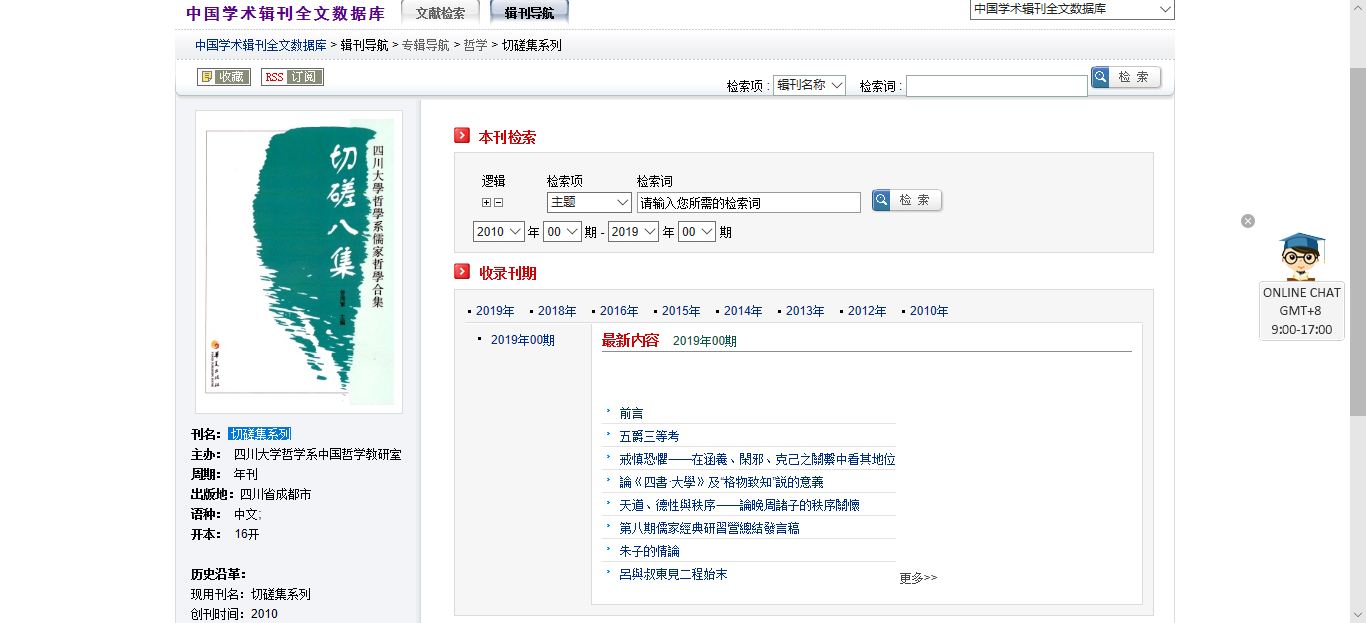Screen dimensions: 1366x623
Task: Open the 辑刊名称 search field dropdown
Action: coord(809,86)
